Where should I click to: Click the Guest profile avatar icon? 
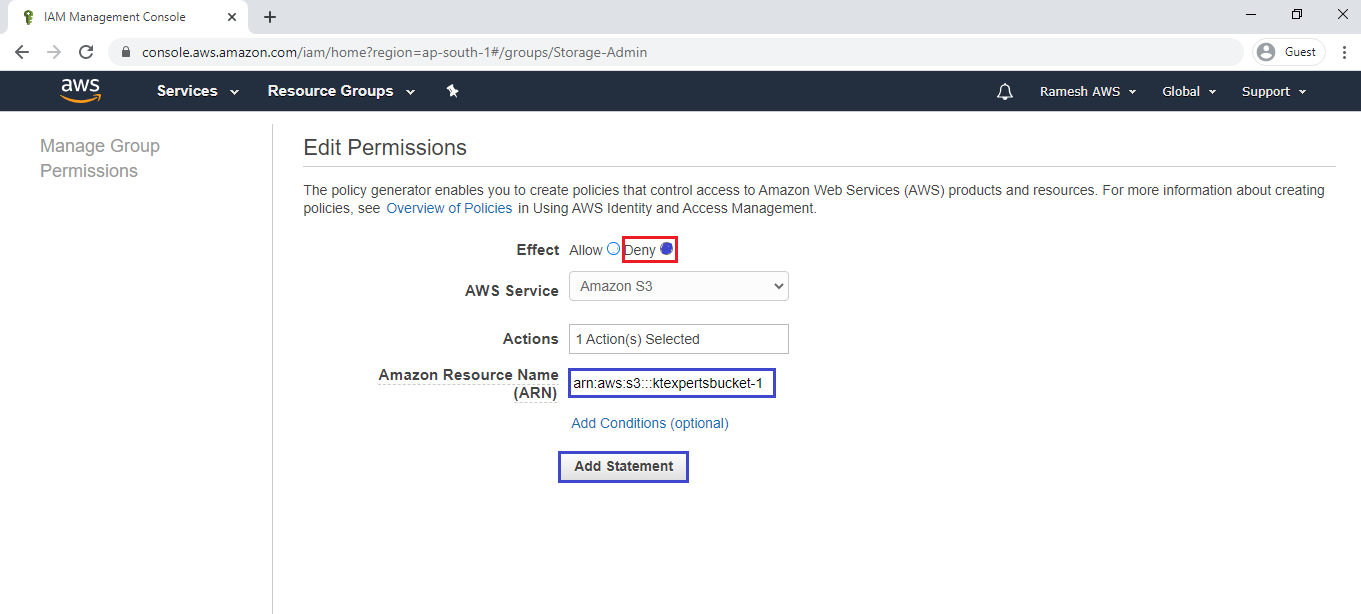(1267, 52)
